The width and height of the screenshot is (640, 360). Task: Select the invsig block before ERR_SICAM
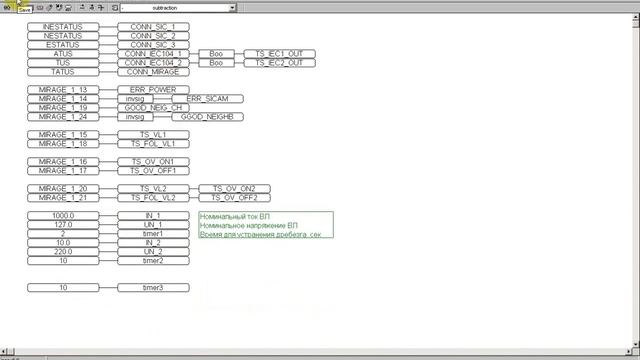click(x=135, y=99)
